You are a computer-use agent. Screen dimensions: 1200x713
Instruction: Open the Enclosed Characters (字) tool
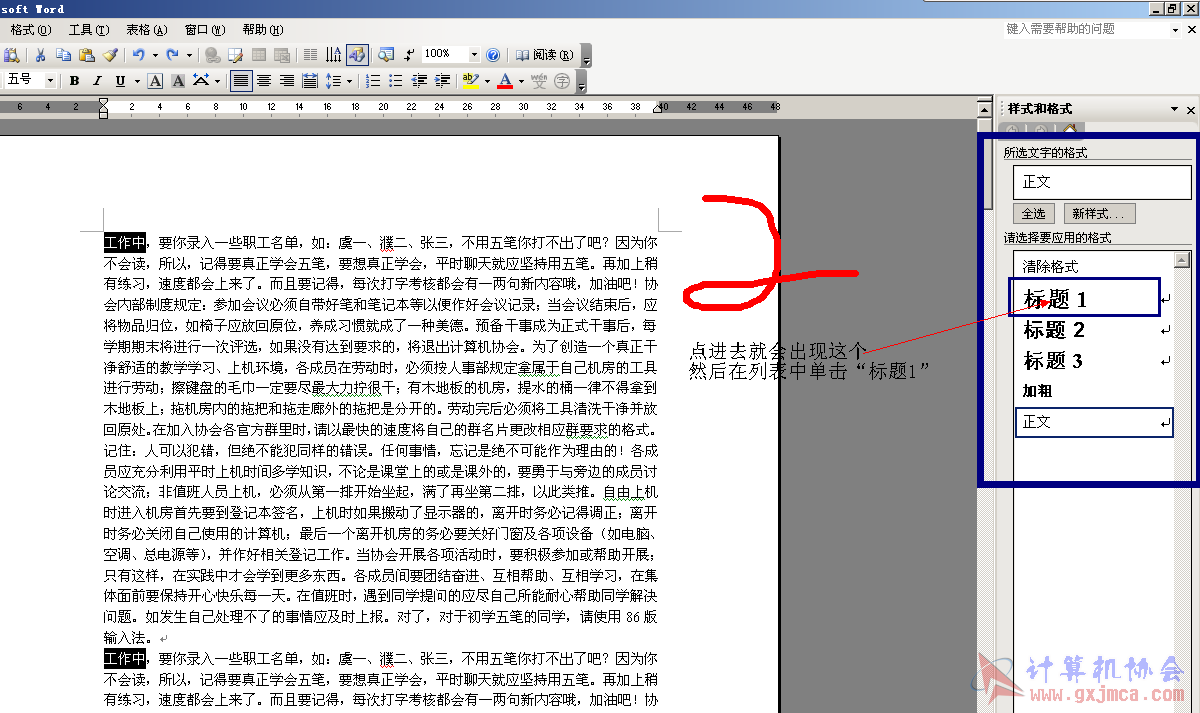562,81
